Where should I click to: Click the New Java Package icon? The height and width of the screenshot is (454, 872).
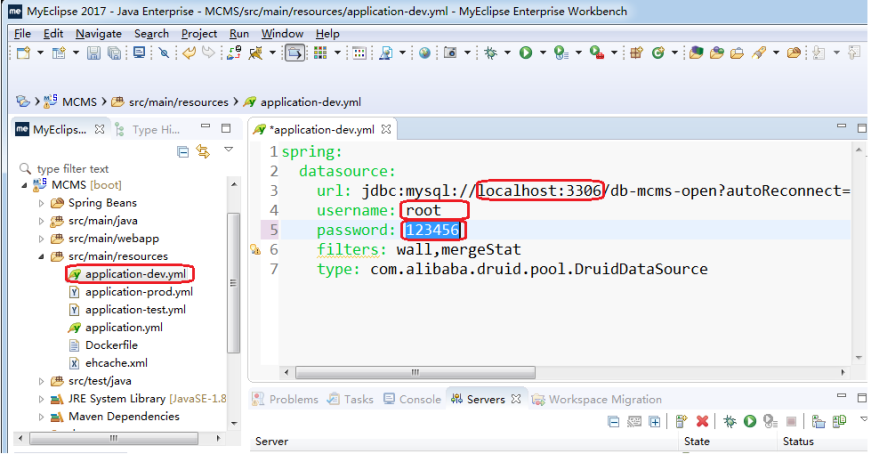pyautogui.click(x=637, y=53)
